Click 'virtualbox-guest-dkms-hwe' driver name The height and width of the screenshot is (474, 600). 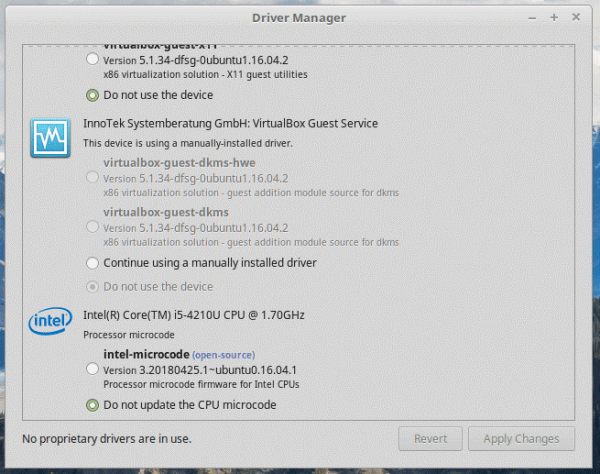(x=179, y=163)
